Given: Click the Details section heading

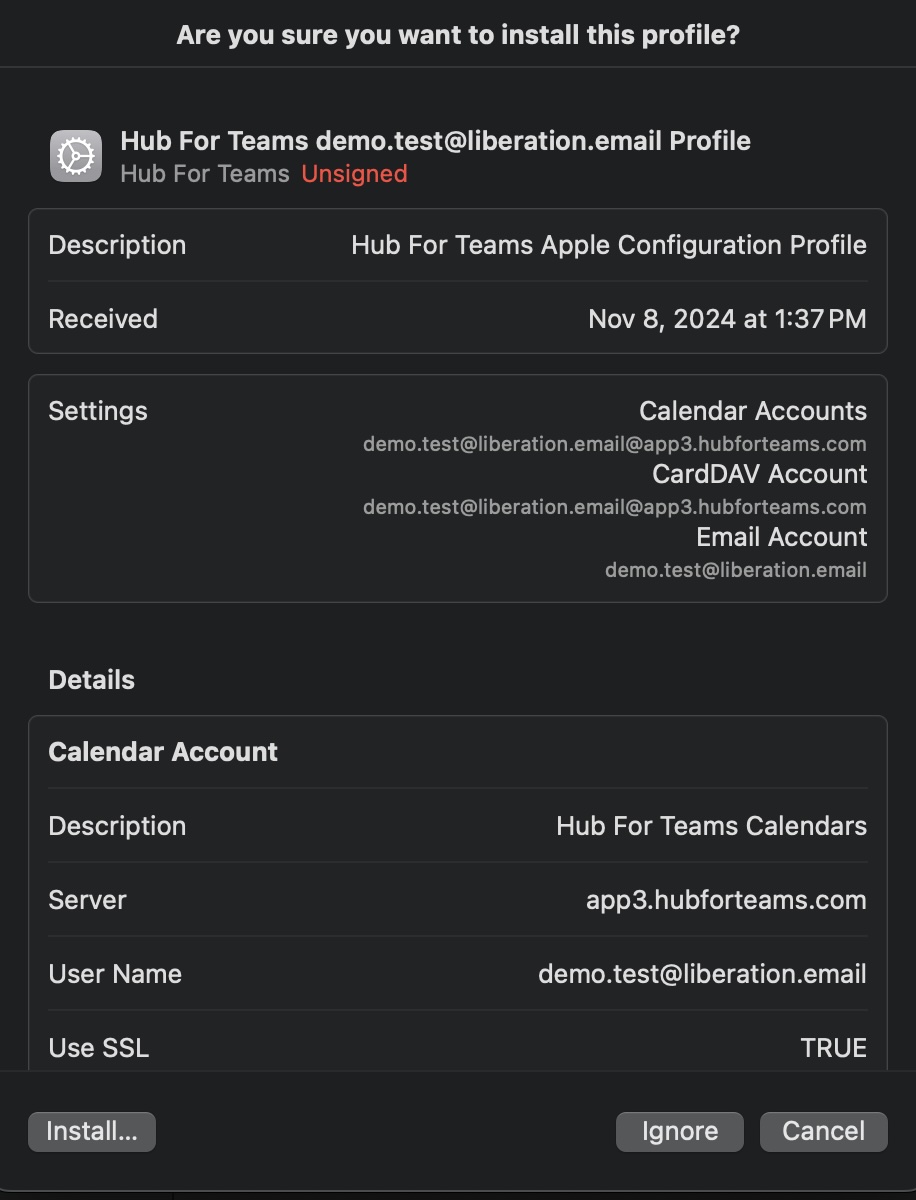Looking at the screenshot, I should pyautogui.click(x=92, y=680).
